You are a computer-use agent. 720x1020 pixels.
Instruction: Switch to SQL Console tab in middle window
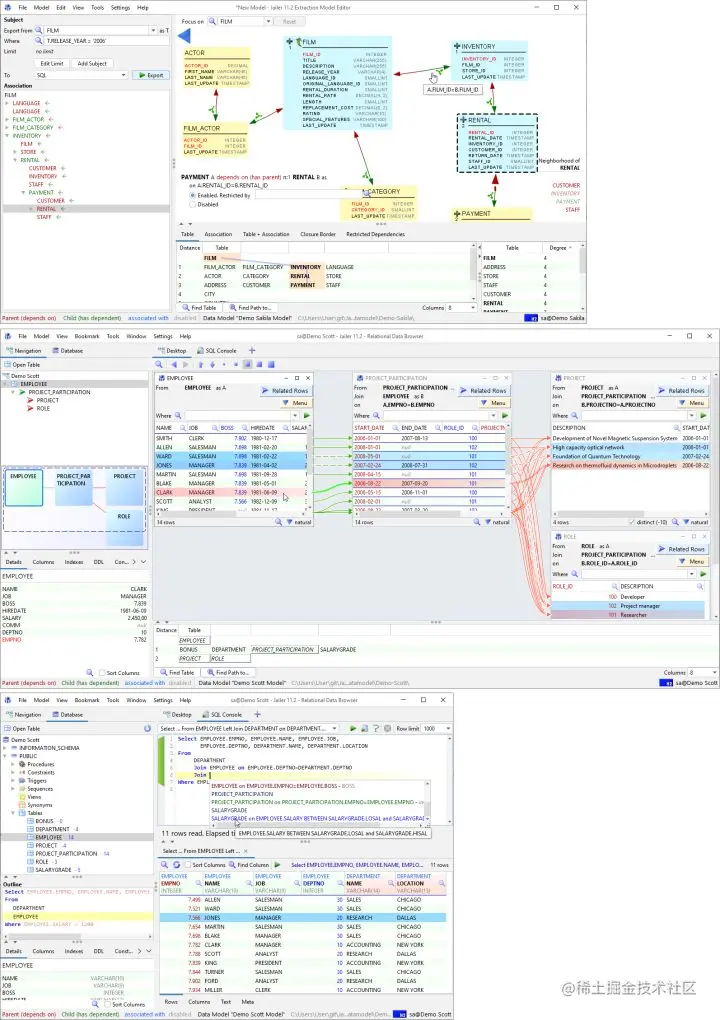217,351
